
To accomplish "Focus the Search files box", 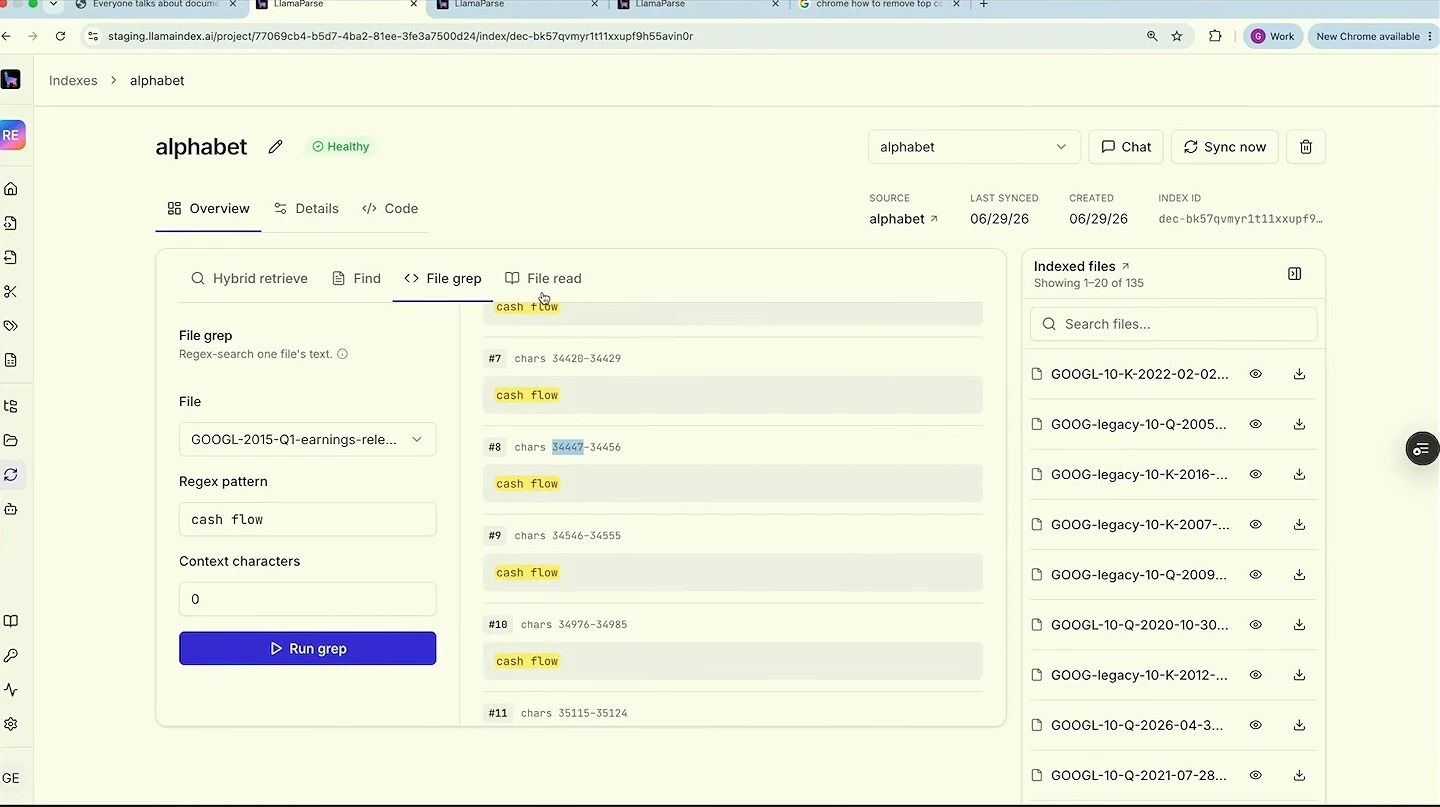I will click(x=1173, y=324).
